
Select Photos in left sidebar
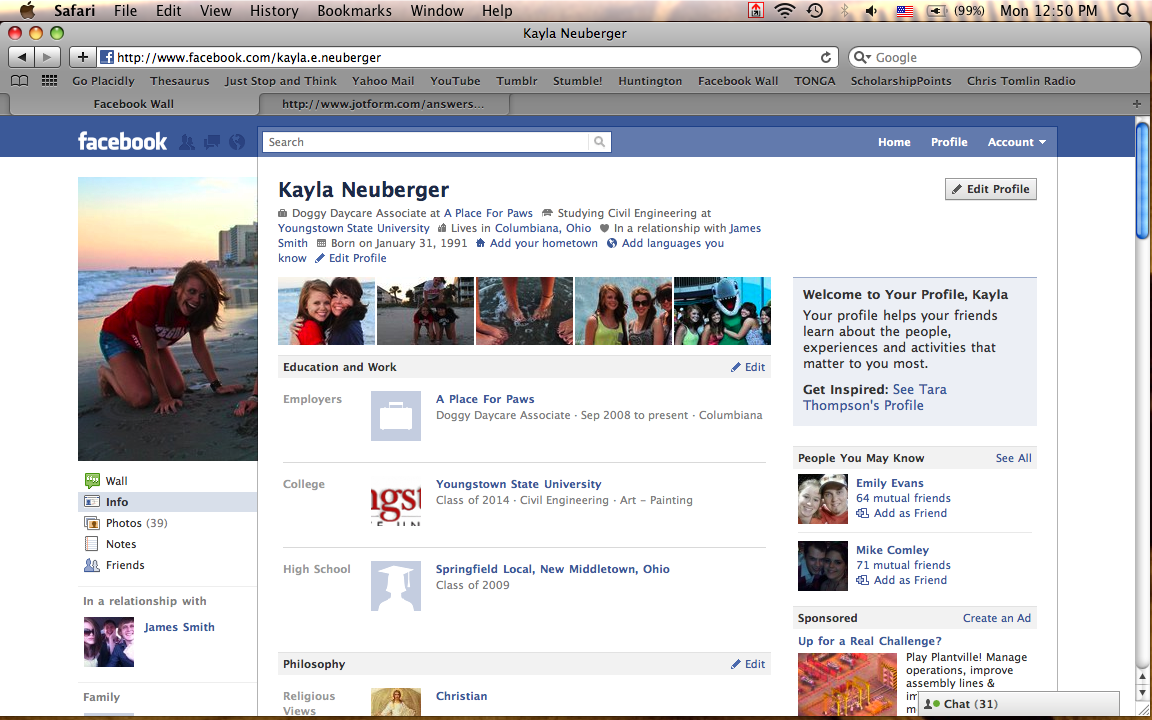click(124, 523)
